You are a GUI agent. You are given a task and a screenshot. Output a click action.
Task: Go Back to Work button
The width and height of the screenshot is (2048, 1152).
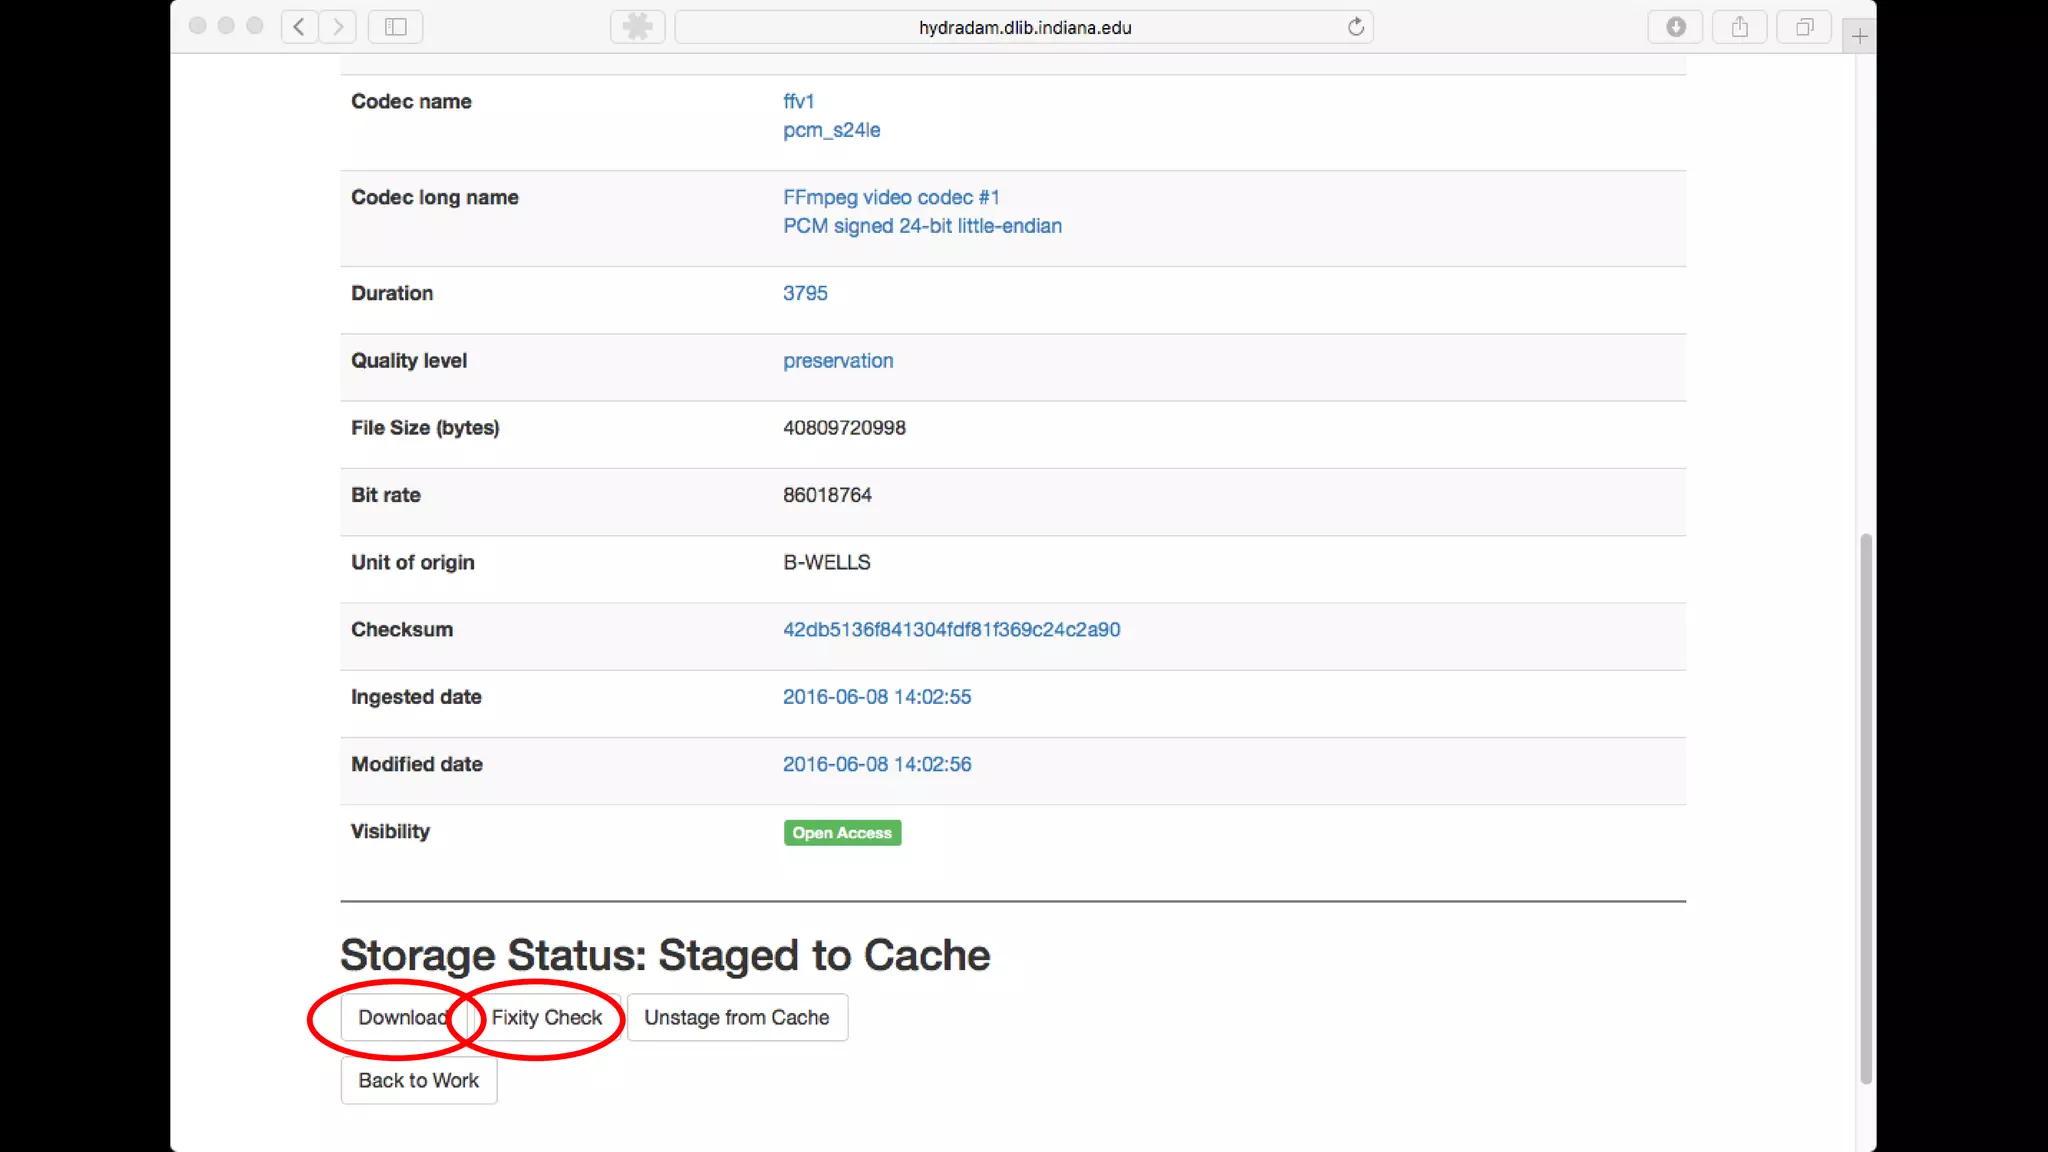(x=418, y=1080)
